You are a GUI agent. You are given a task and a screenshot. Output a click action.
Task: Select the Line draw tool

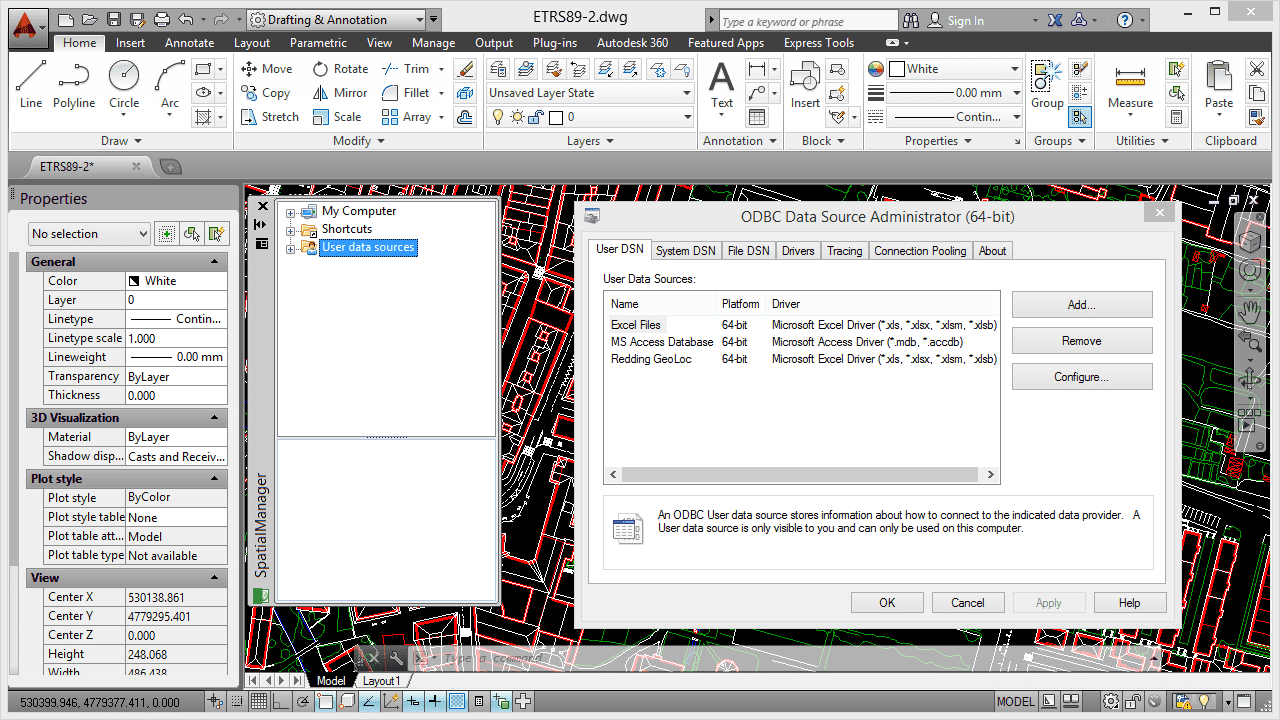click(x=31, y=85)
